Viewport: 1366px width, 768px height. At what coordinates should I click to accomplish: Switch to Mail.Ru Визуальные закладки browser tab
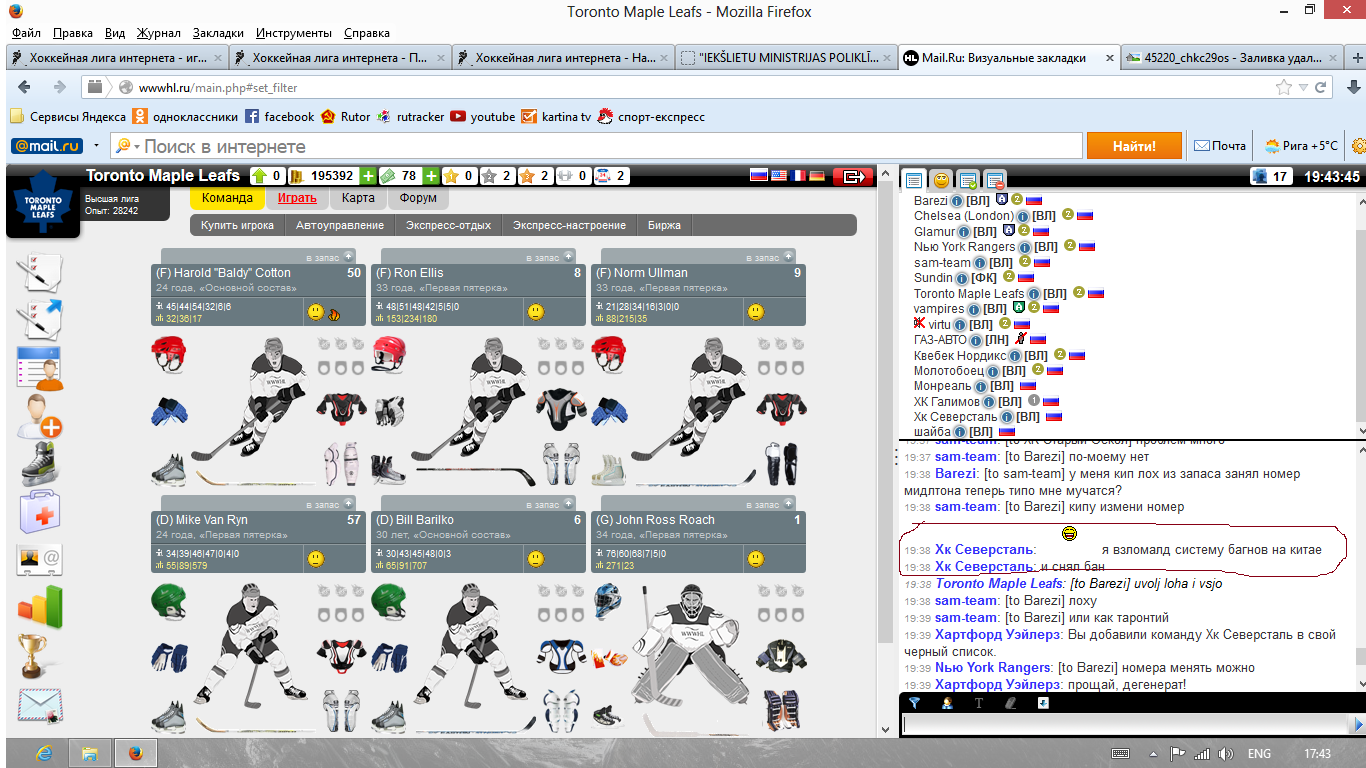pyautogui.click(x=1007, y=58)
